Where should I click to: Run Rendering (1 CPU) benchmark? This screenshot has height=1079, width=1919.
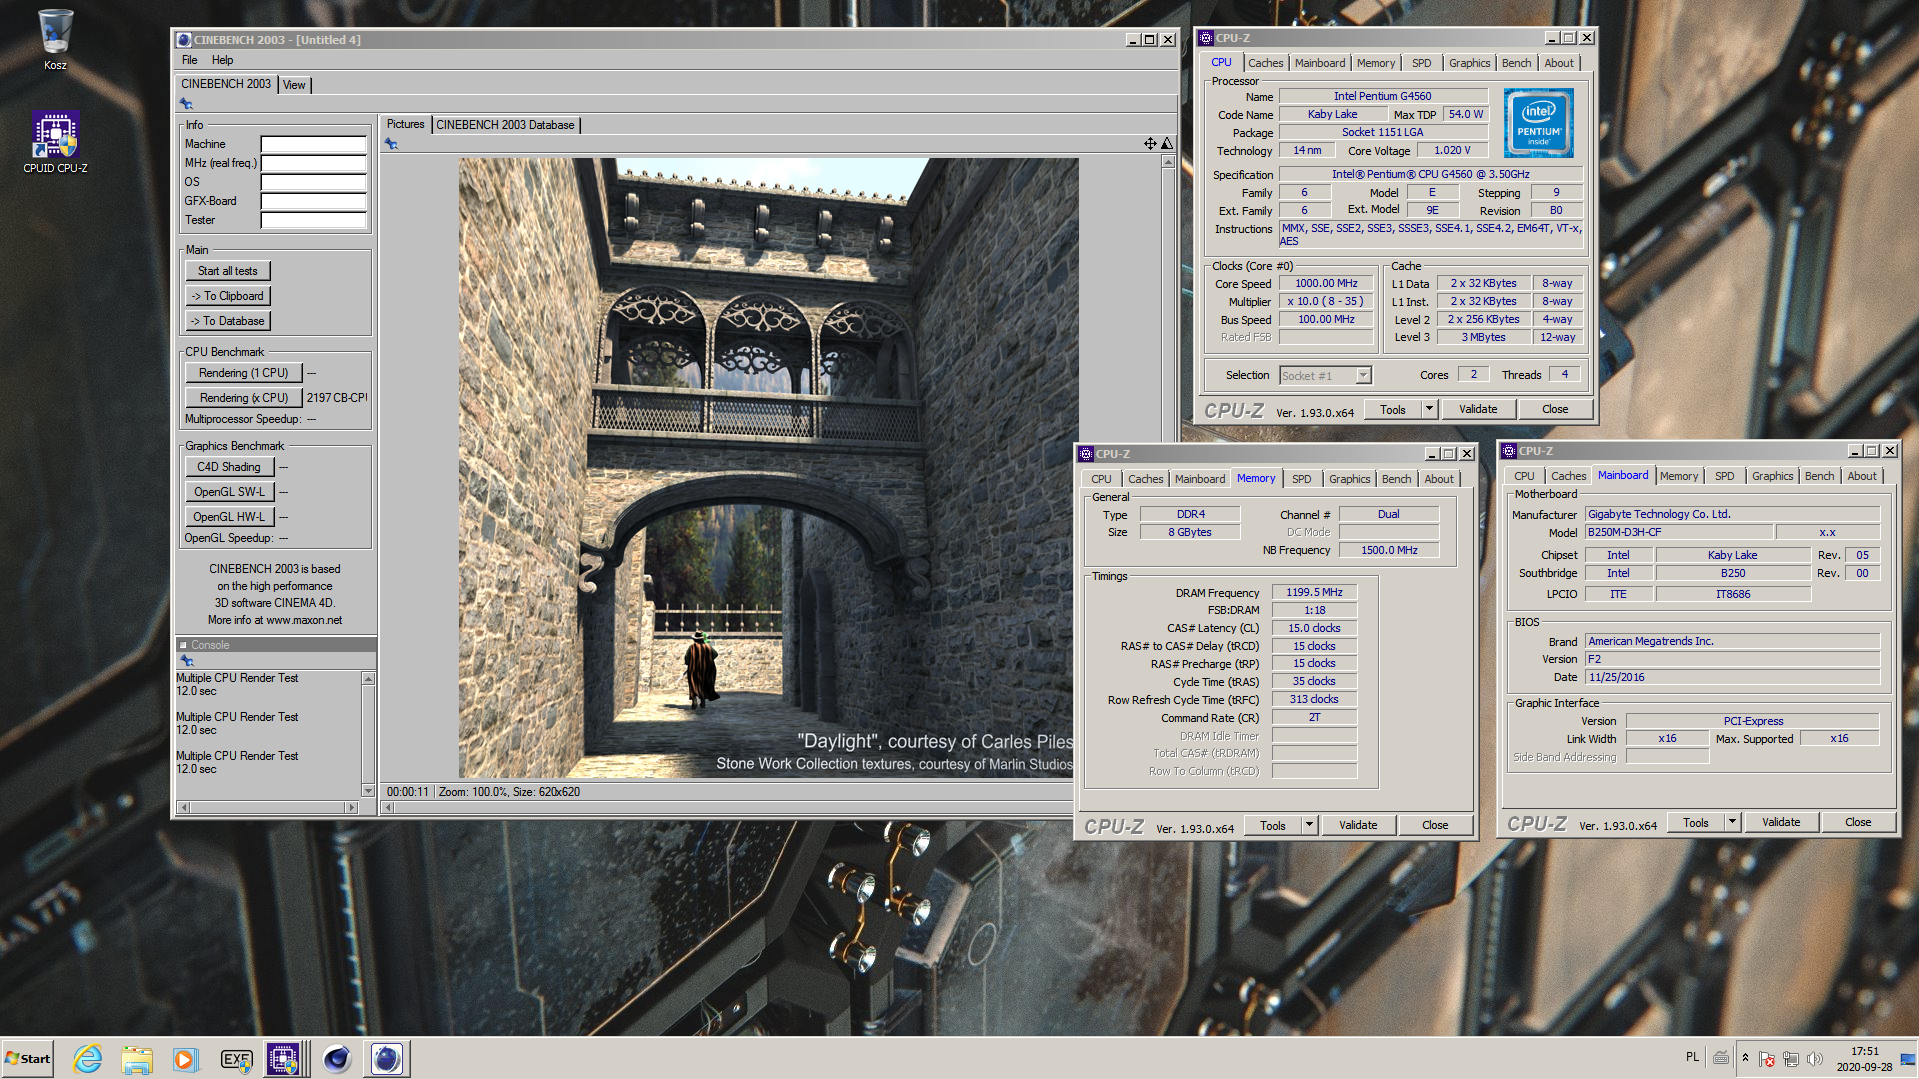tap(243, 373)
